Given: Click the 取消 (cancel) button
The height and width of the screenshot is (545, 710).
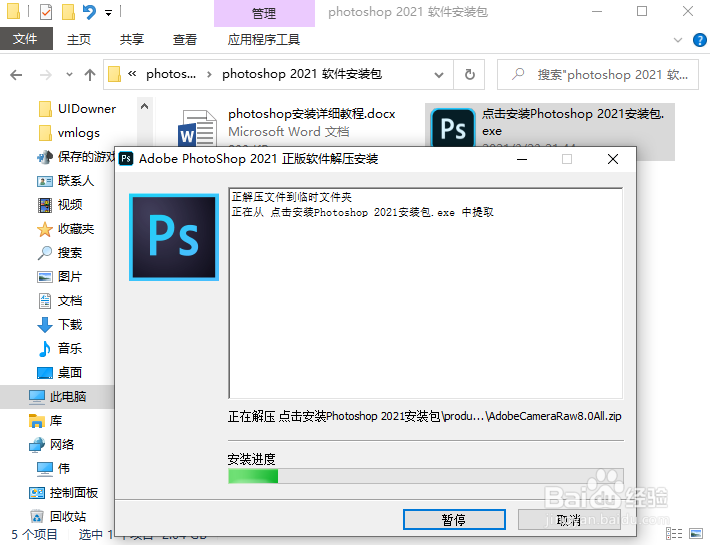Looking at the screenshot, I should coord(569,520).
